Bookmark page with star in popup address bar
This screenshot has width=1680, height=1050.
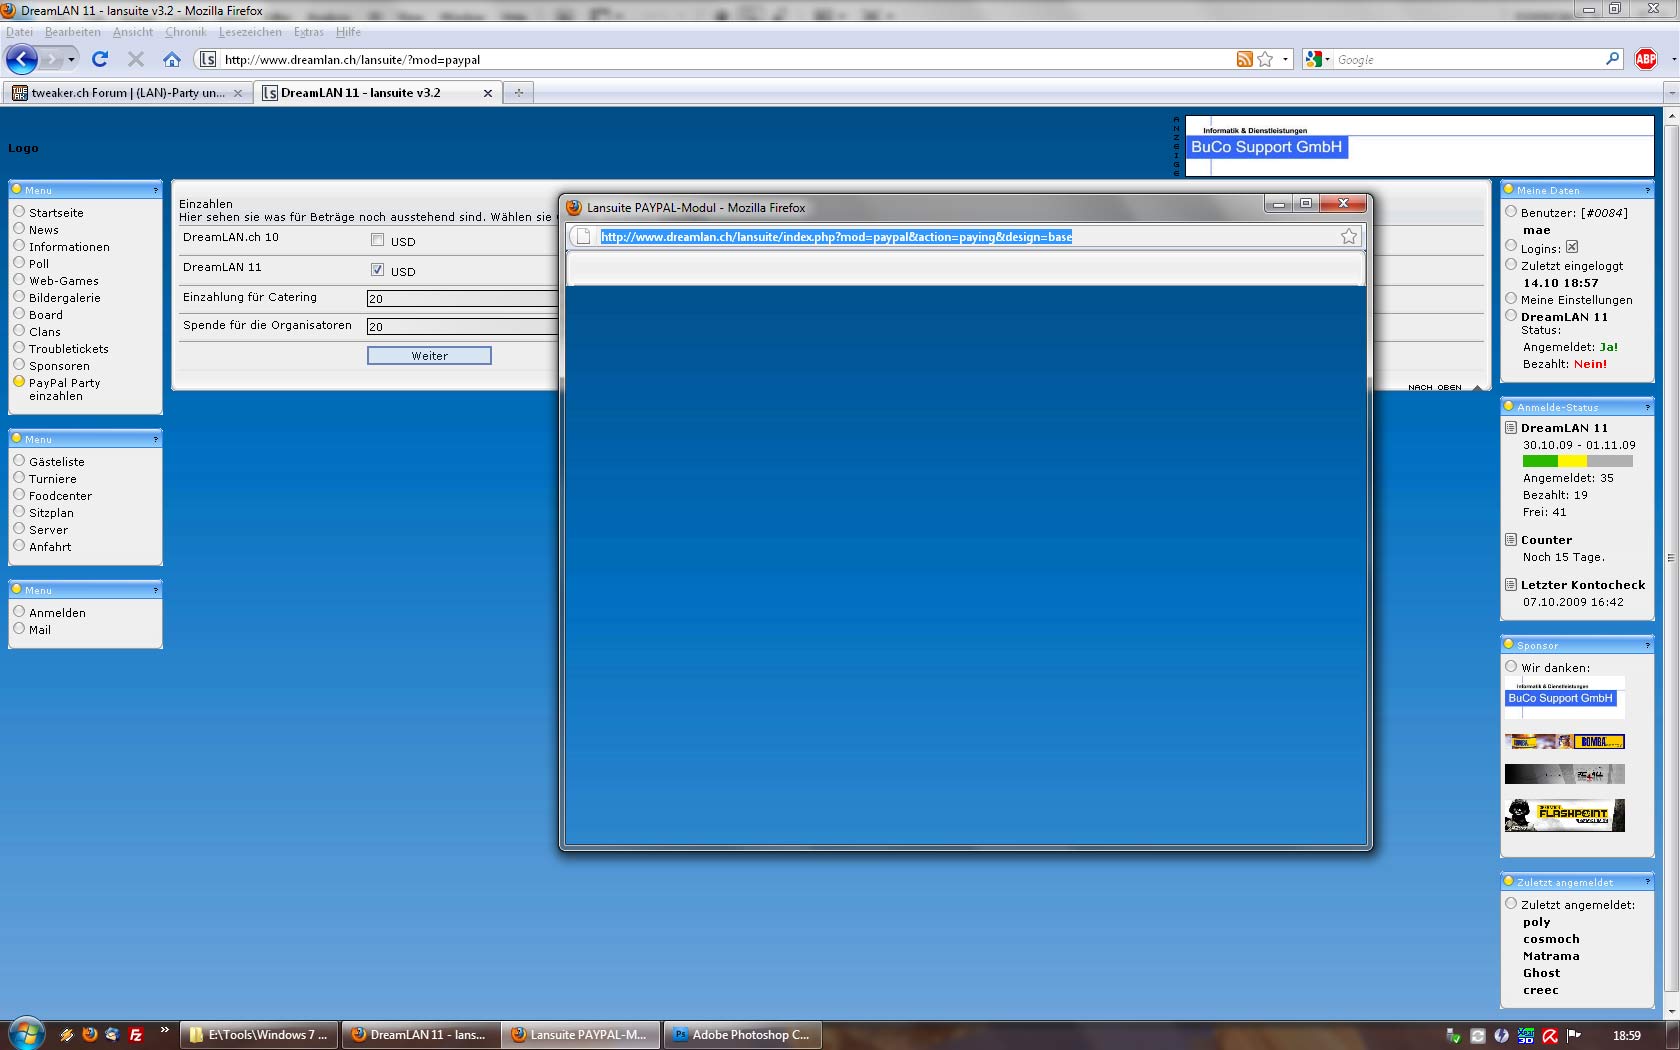[x=1349, y=237]
